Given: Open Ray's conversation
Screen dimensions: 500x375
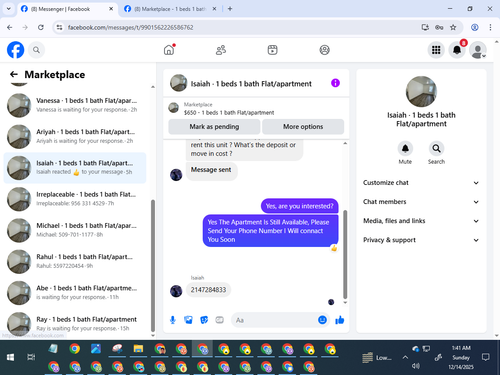Looking at the screenshot, I should (x=75, y=324).
